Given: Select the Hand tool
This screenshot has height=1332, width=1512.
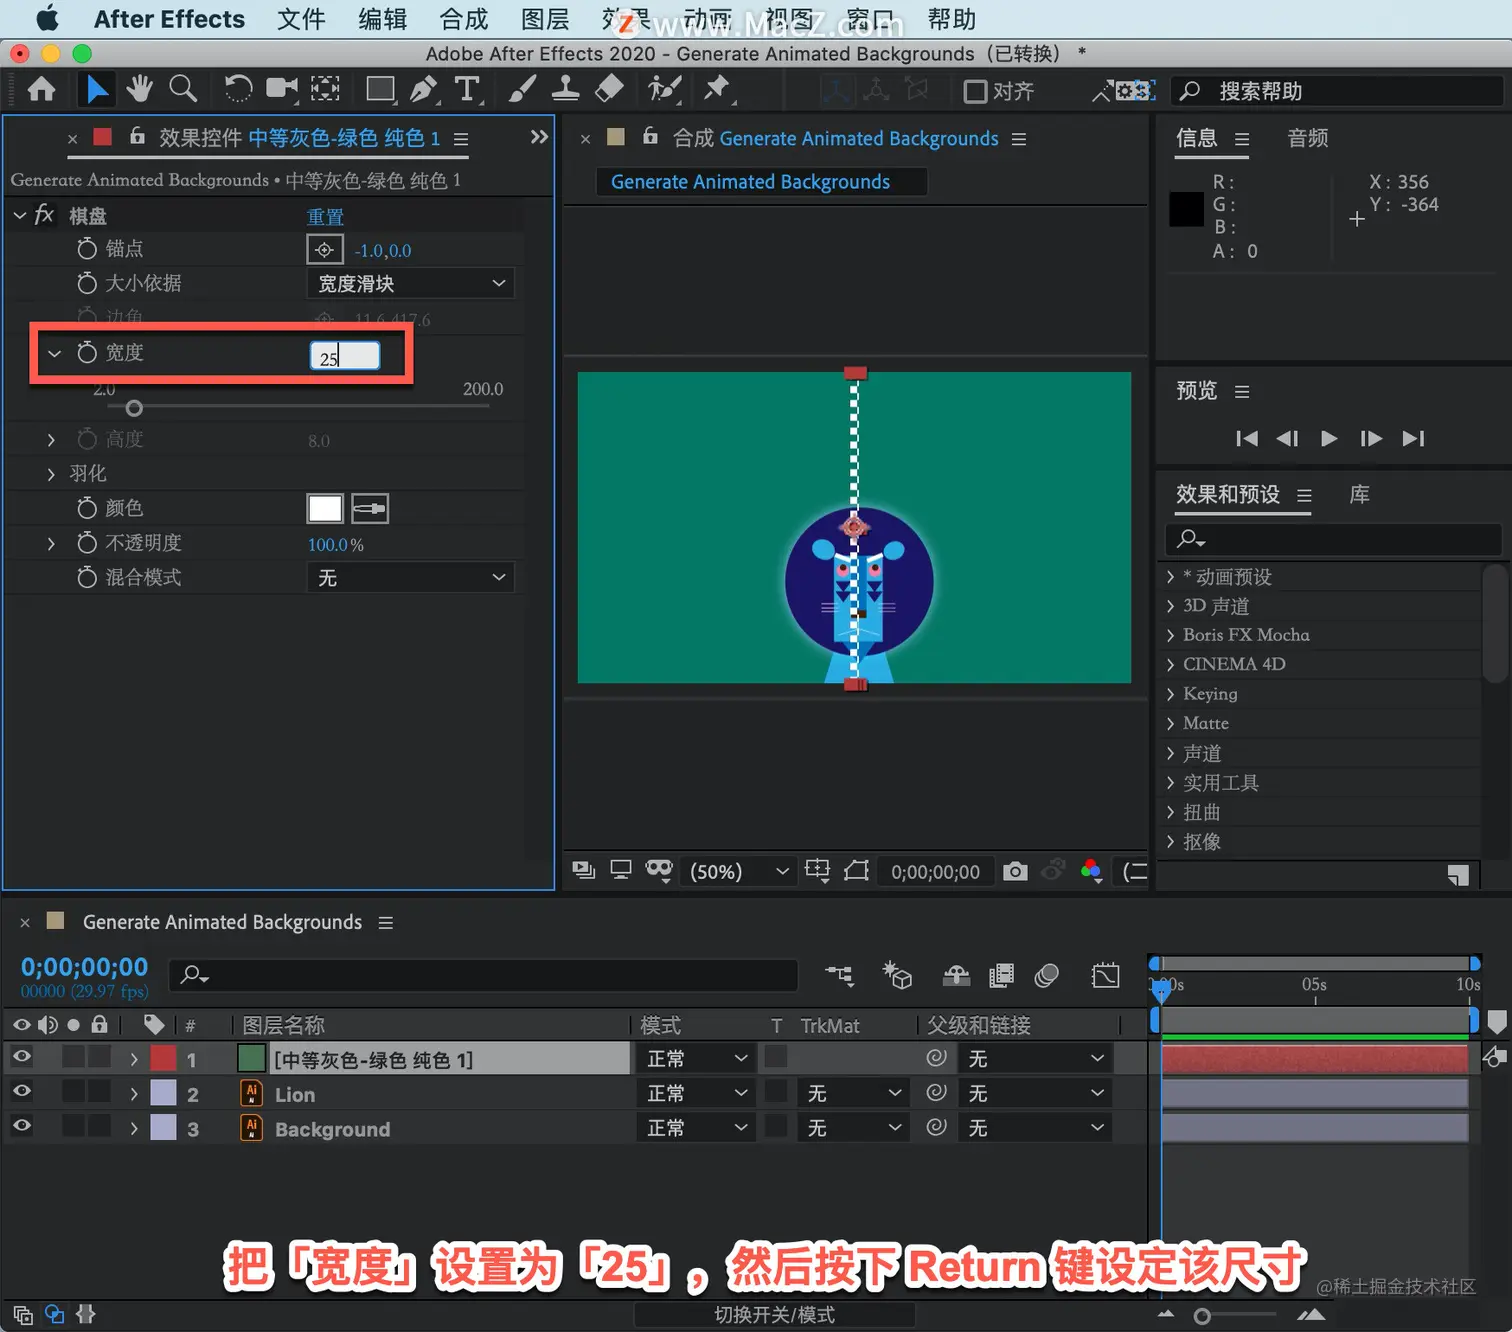Looking at the screenshot, I should coord(139,89).
